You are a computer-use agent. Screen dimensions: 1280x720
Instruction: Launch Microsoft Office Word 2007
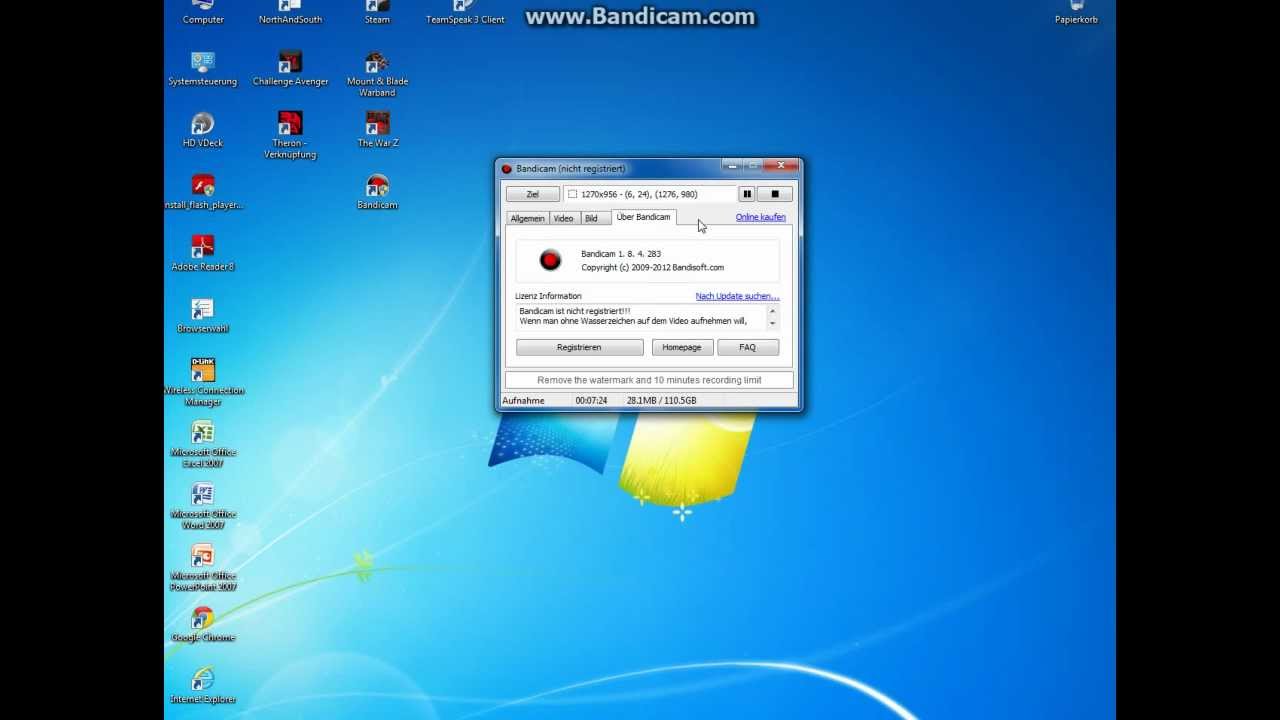(x=203, y=507)
